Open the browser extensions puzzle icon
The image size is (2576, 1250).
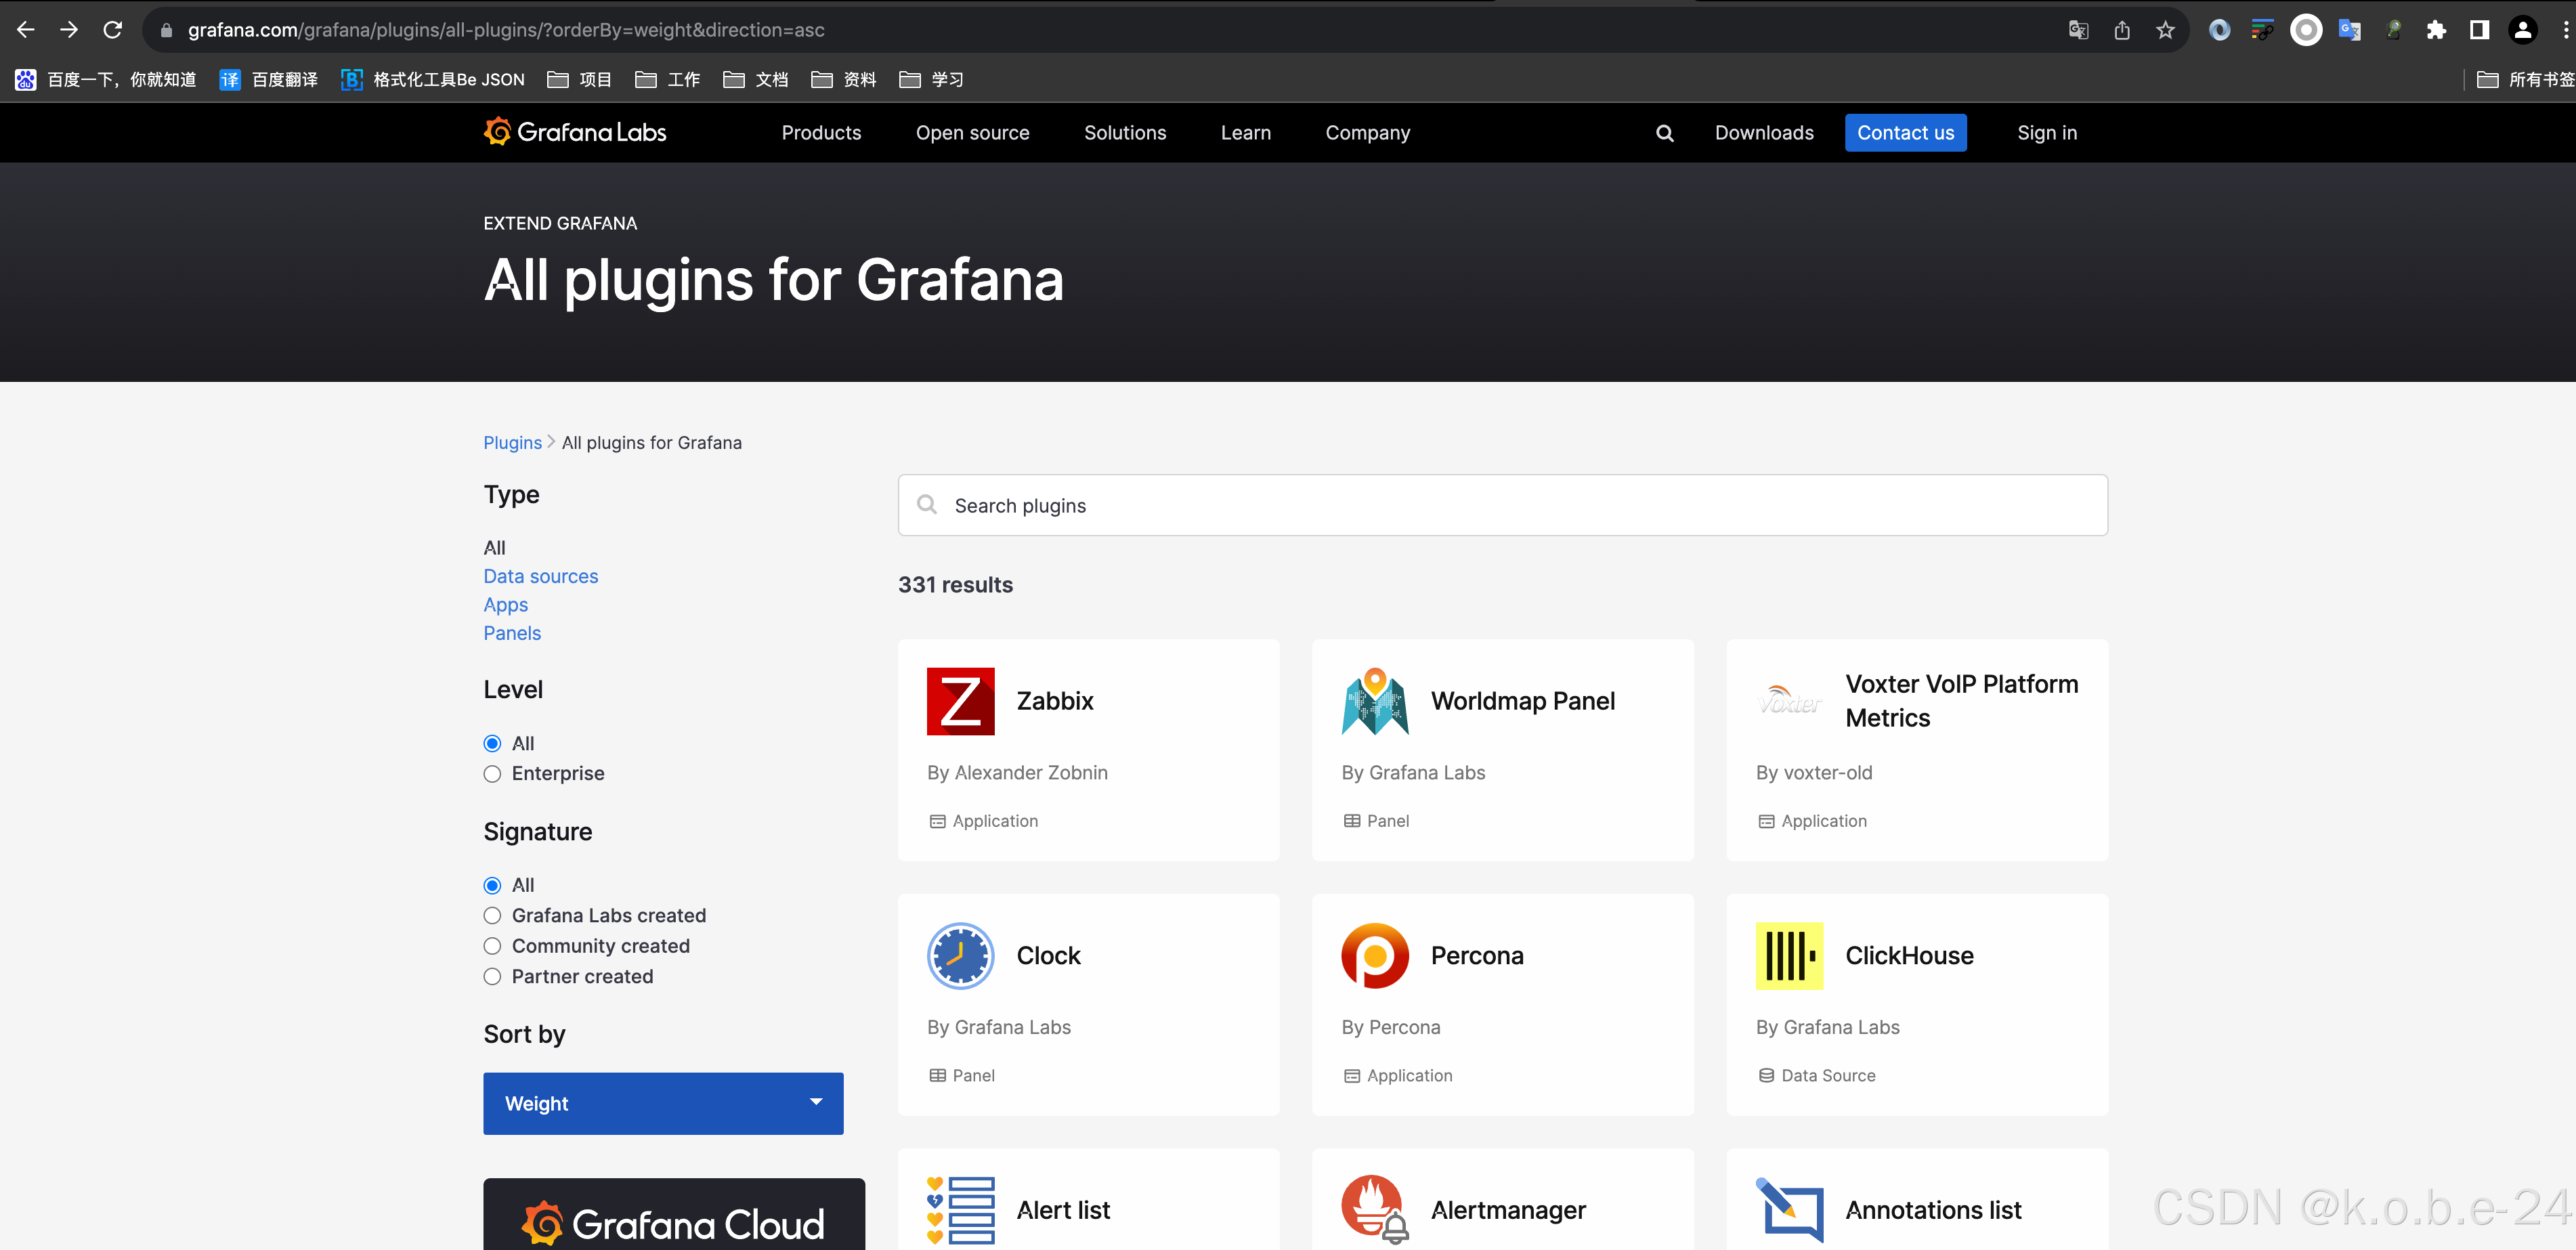click(x=2436, y=30)
